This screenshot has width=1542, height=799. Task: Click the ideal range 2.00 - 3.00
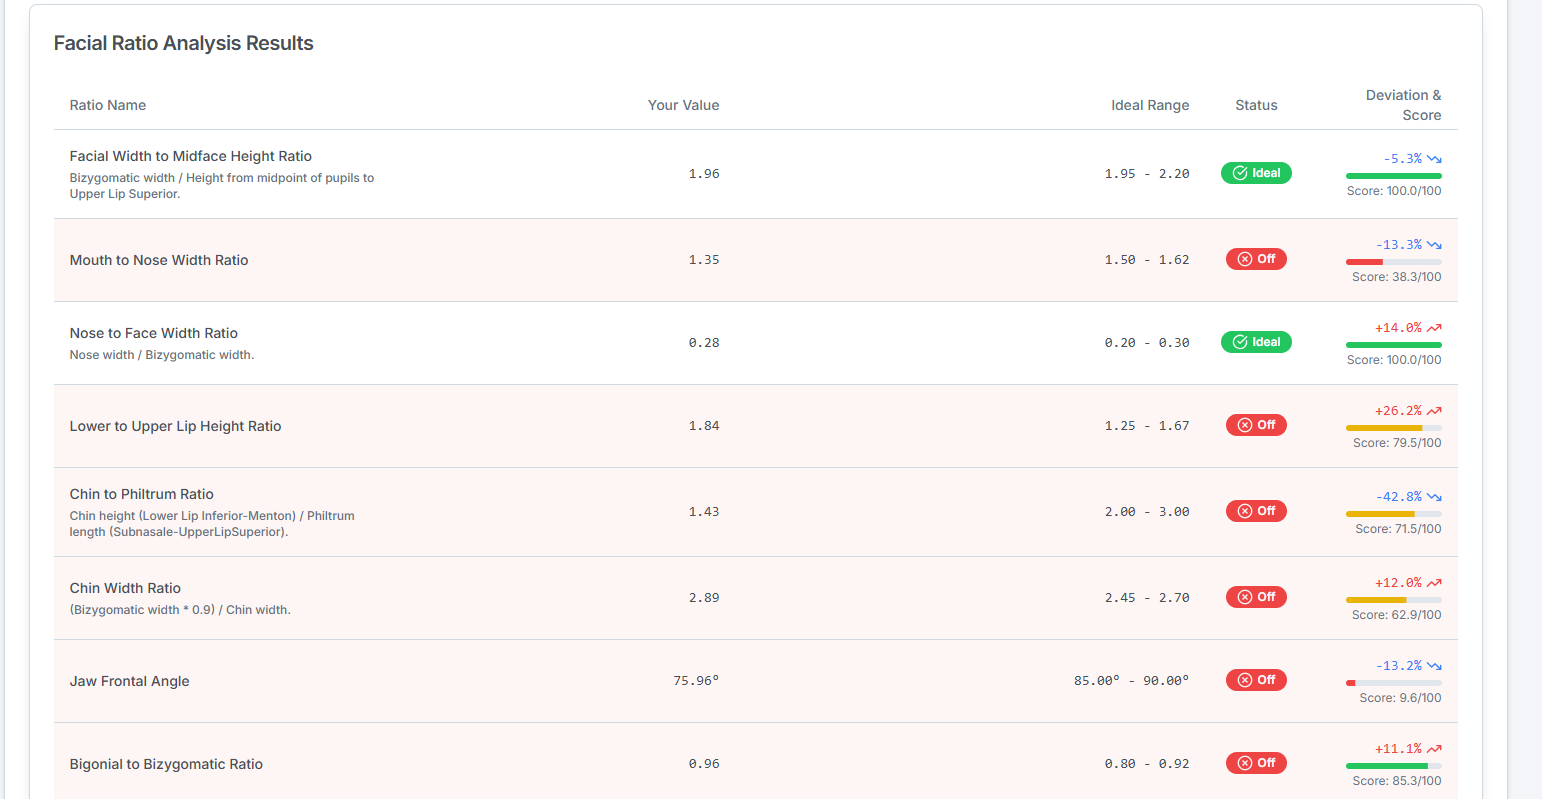pyautogui.click(x=1147, y=512)
